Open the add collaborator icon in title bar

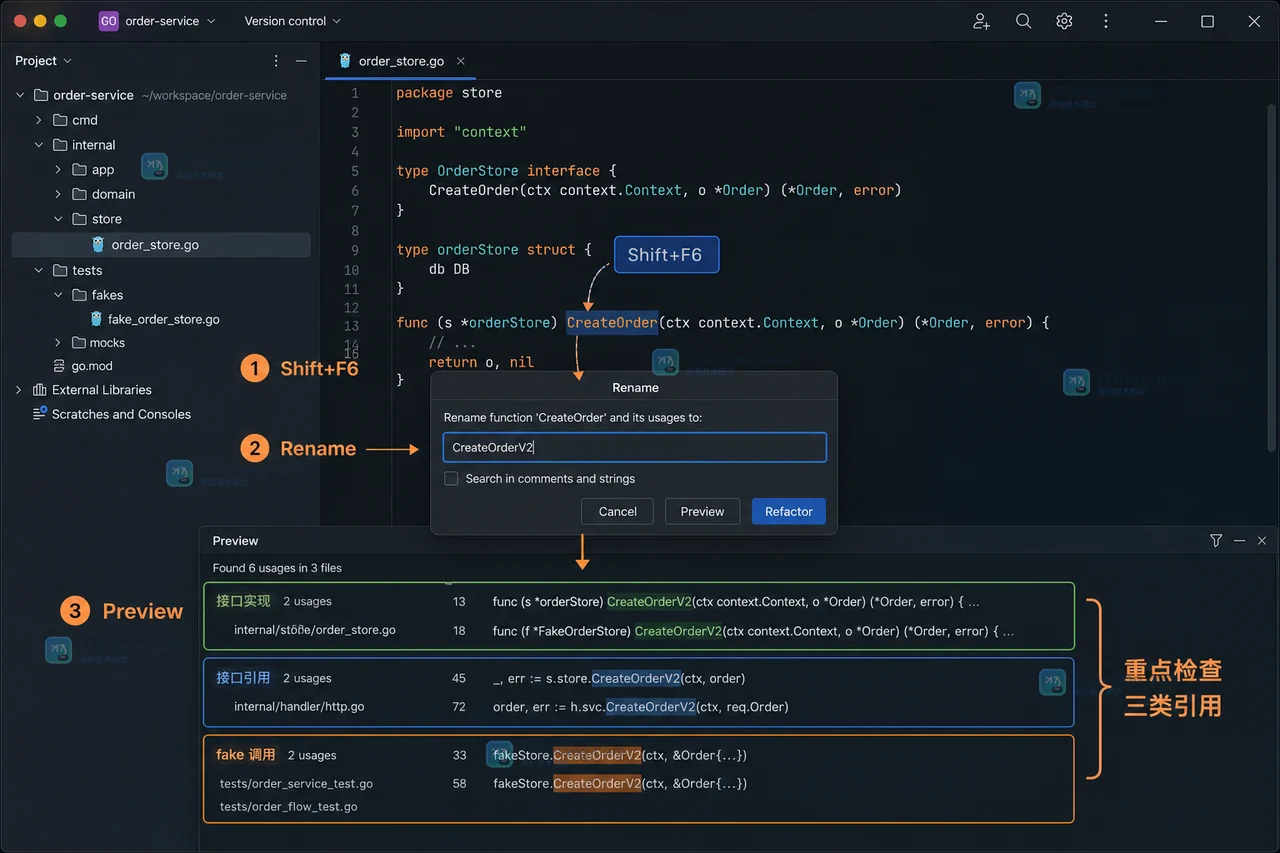981,21
